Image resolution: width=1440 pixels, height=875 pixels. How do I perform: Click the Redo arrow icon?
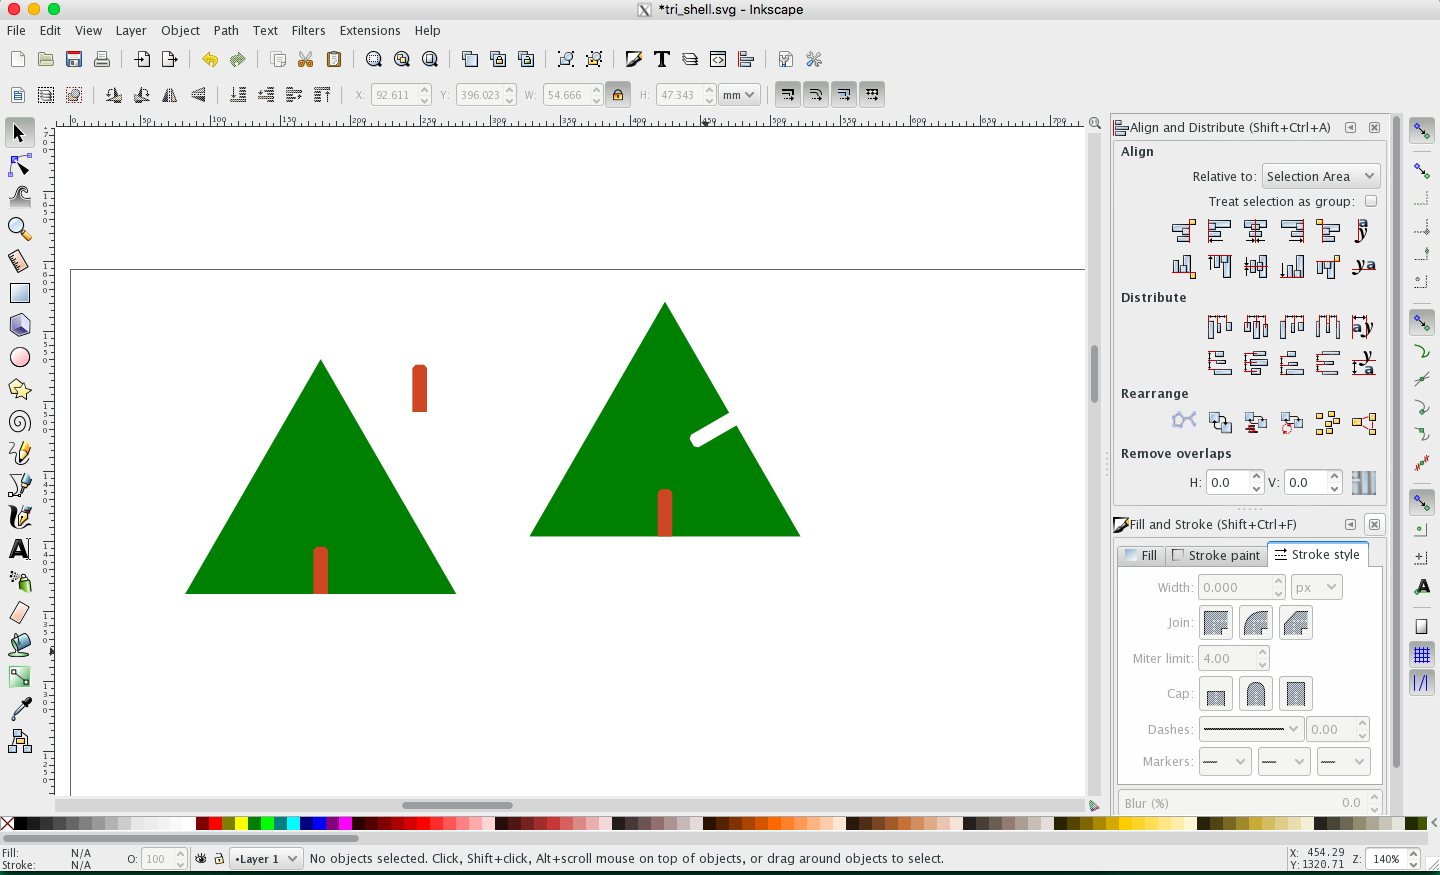coord(238,59)
